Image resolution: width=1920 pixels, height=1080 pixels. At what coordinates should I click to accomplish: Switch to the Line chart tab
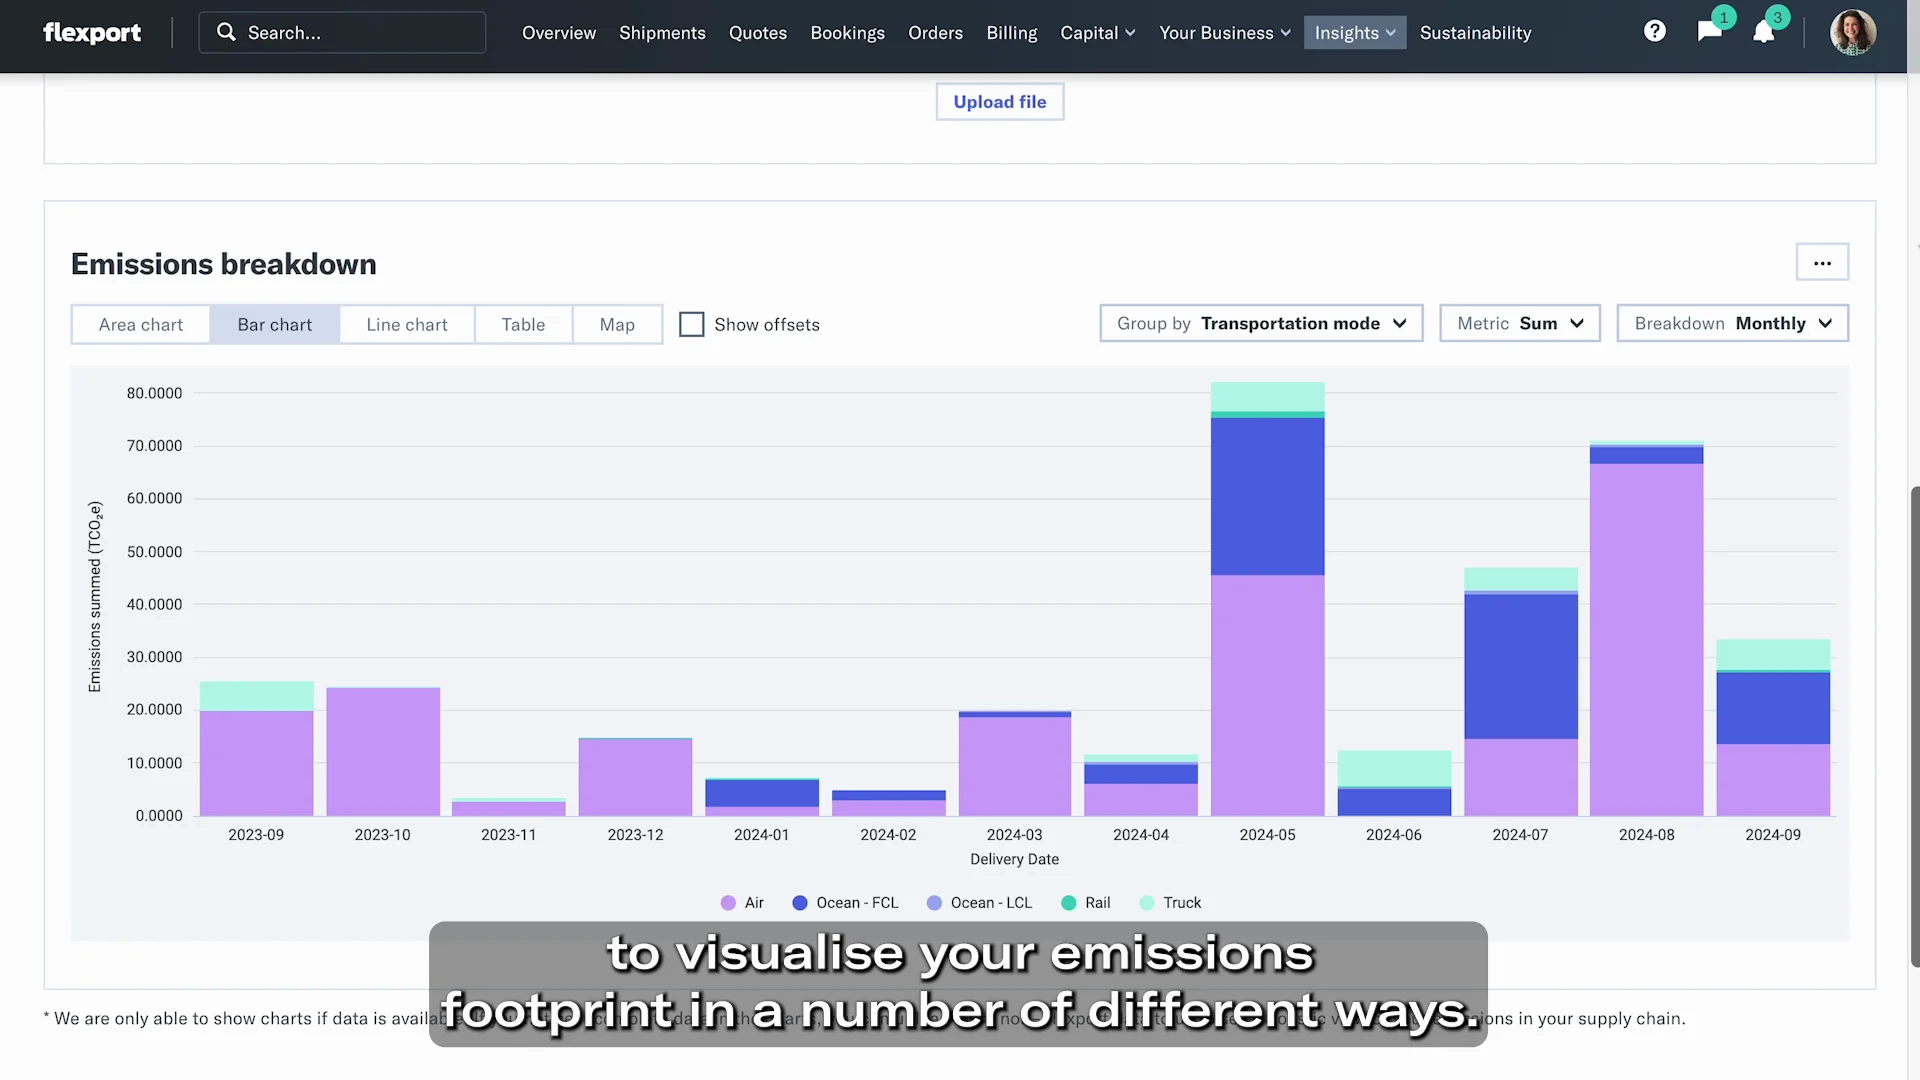(406, 325)
